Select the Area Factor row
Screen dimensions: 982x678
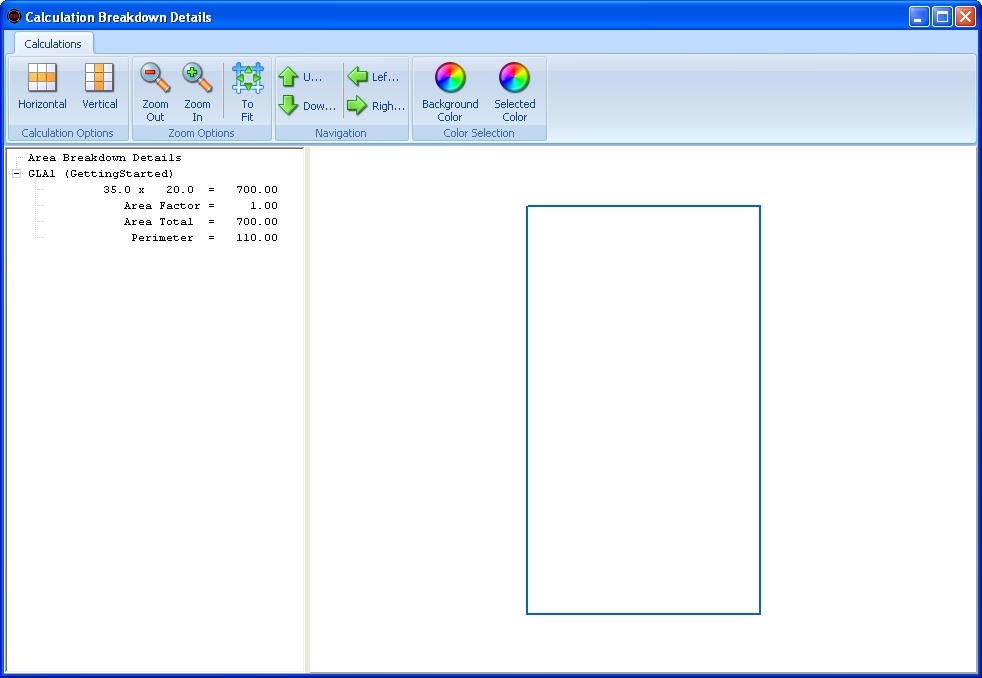click(x=200, y=206)
